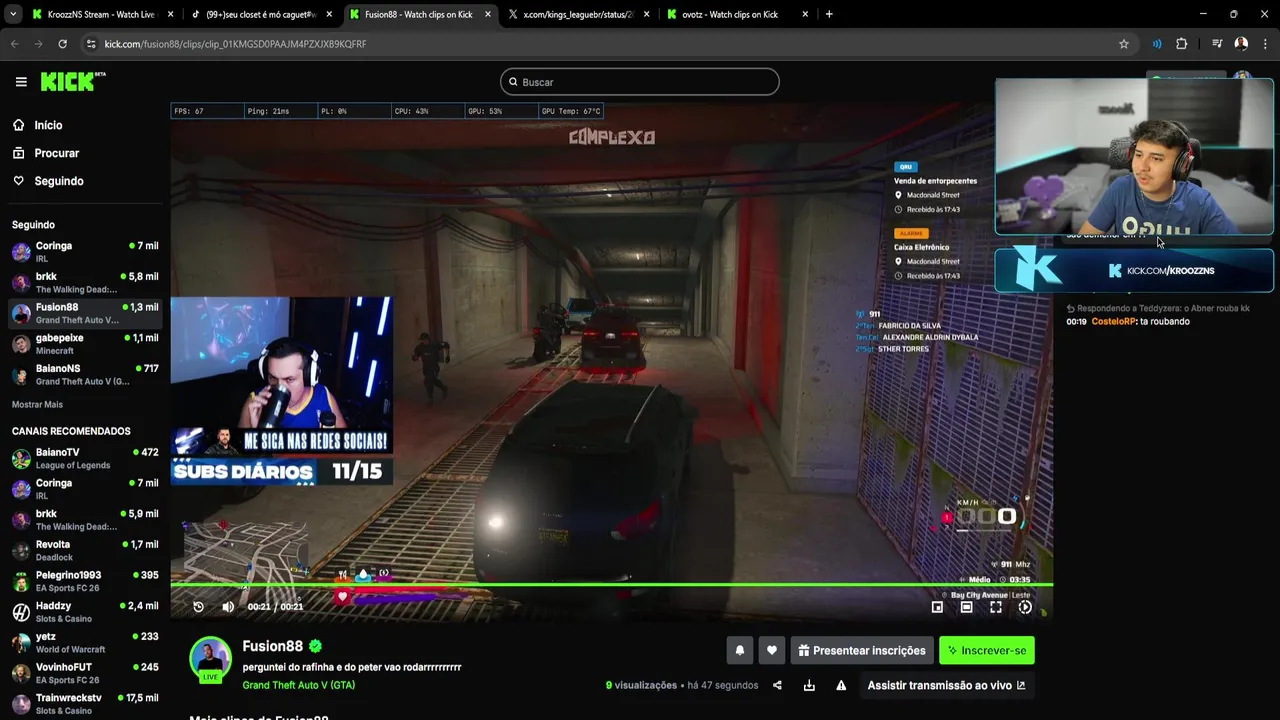
Task: Open BaianoNS channel in Seguindo list
Action: tap(84, 375)
